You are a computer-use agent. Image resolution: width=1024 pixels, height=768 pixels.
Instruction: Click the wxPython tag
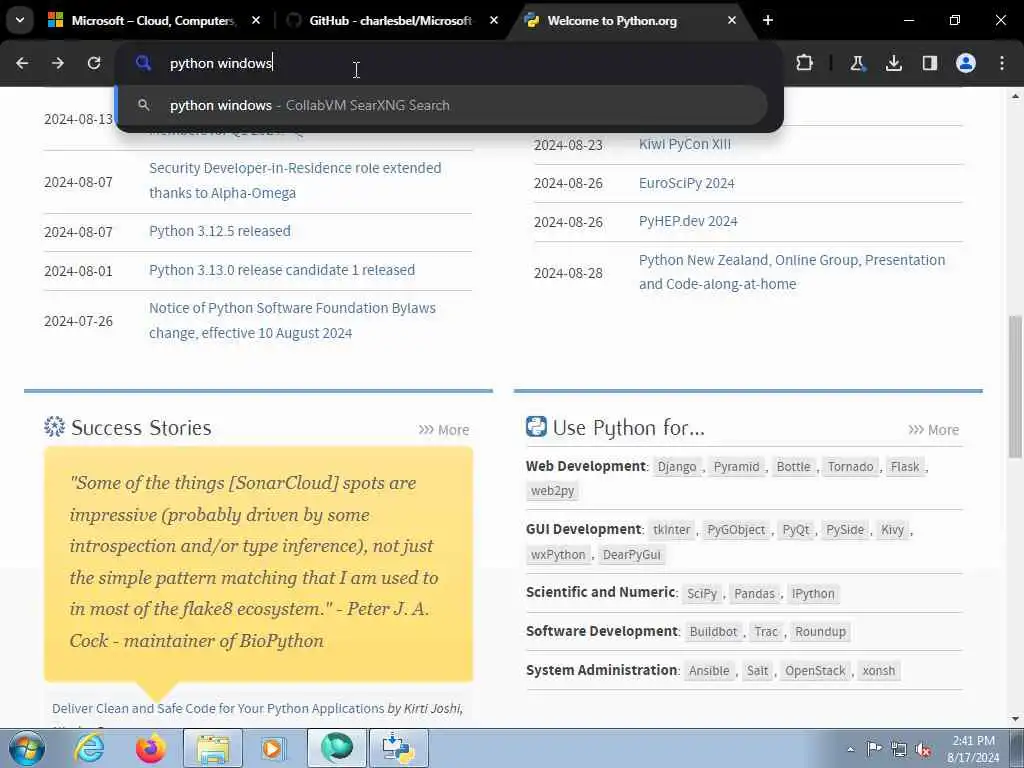click(x=558, y=554)
